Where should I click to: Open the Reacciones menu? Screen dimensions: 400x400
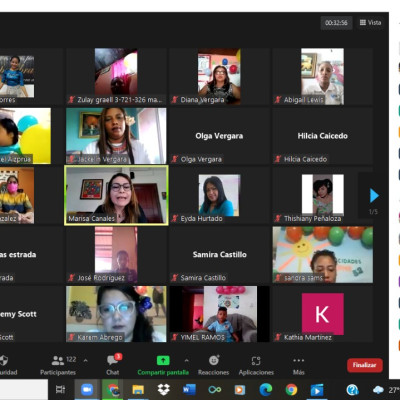(213, 365)
